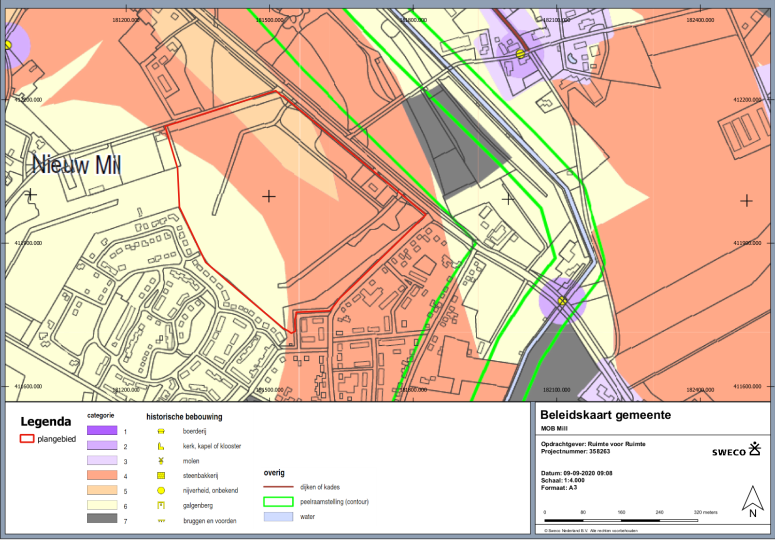Click the historische bebouwing heading
The width and height of the screenshot is (775, 540).
184,417
